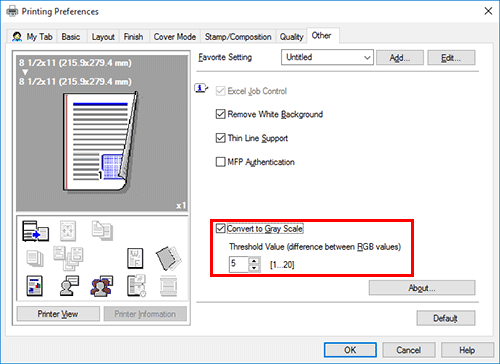Decrease the threshold value with down arrow

[254, 268]
